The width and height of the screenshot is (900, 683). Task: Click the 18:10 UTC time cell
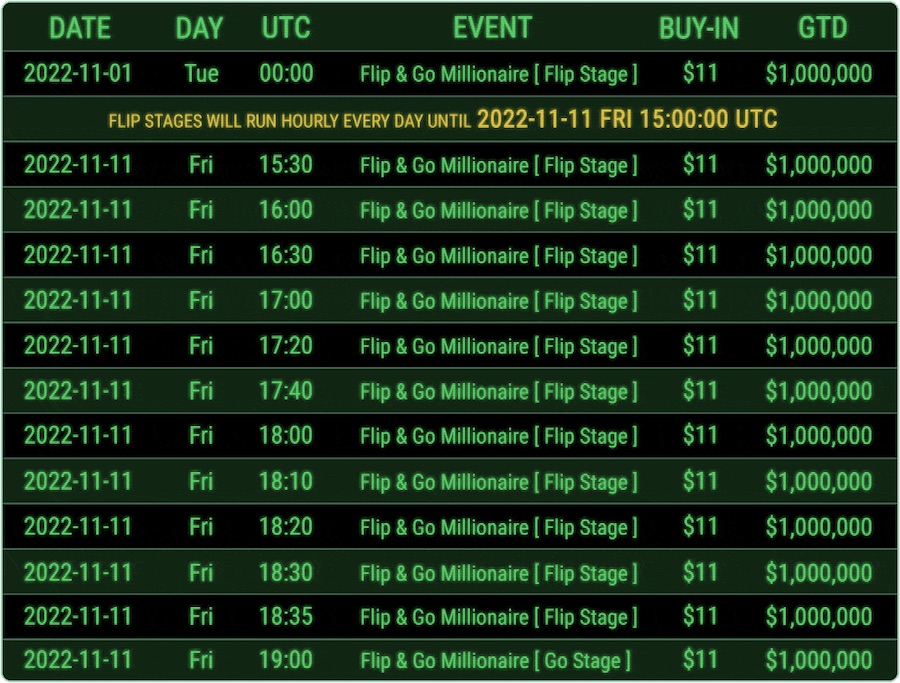(x=286, y=481)
